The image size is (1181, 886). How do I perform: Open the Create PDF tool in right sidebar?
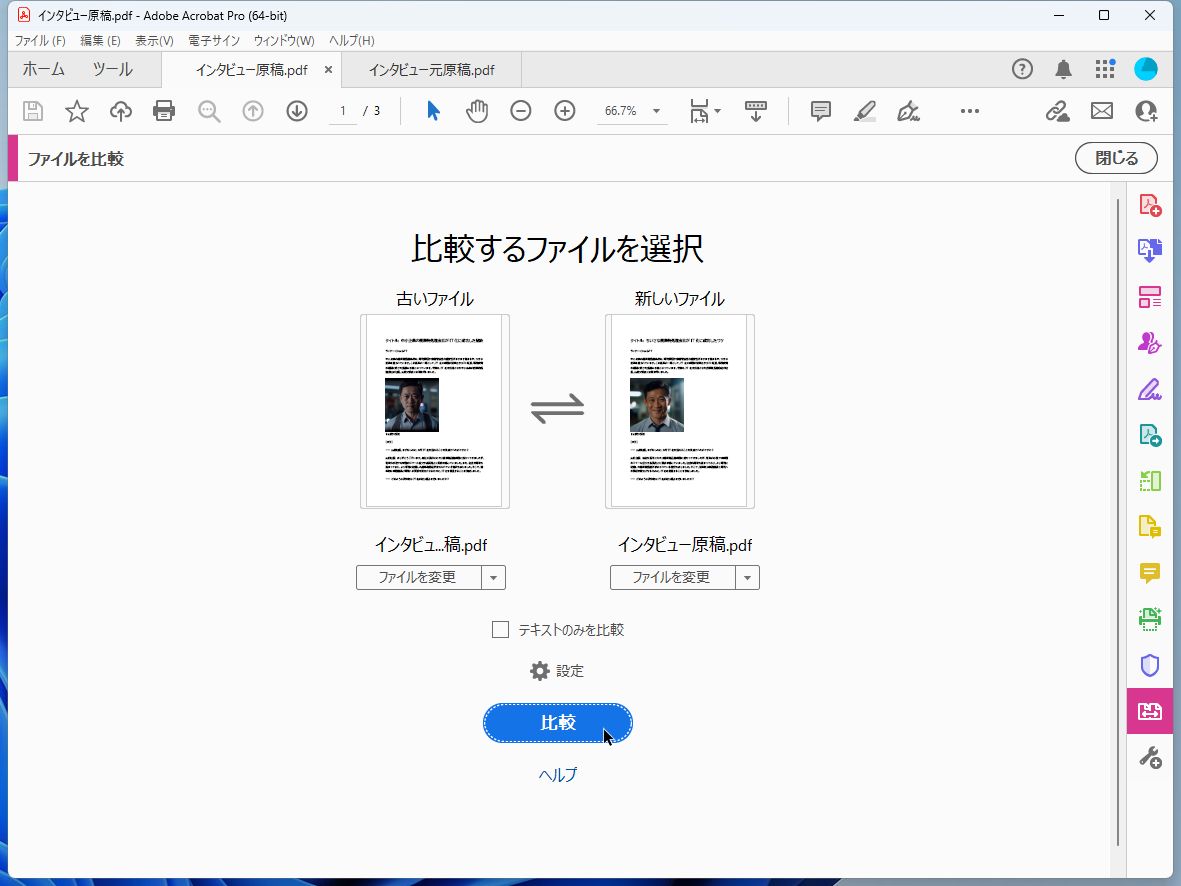click(1149, 204)
